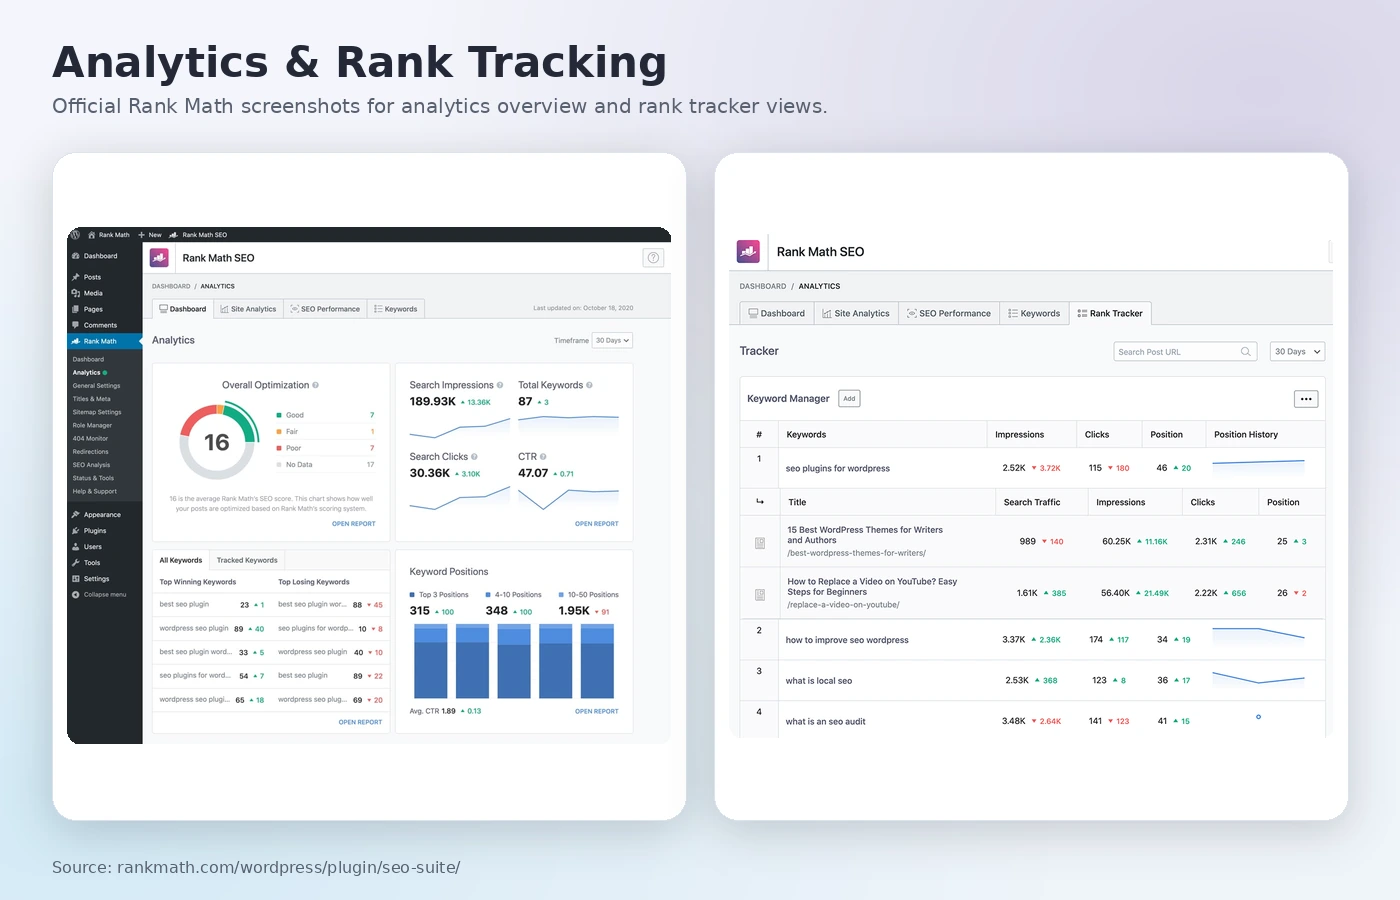
Task: Click page icon for 15 Best WordPress Themes row
Action: tap(760, 543)
